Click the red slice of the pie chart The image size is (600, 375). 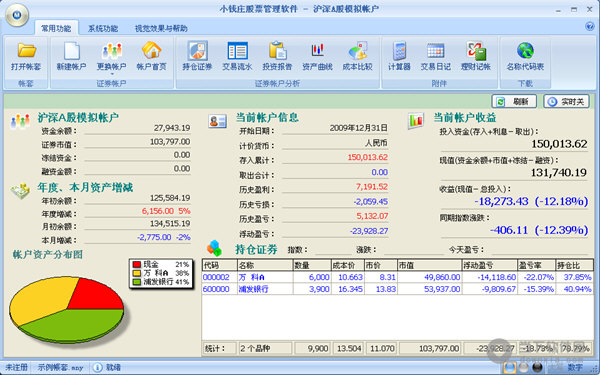click(x=96, y=295)
